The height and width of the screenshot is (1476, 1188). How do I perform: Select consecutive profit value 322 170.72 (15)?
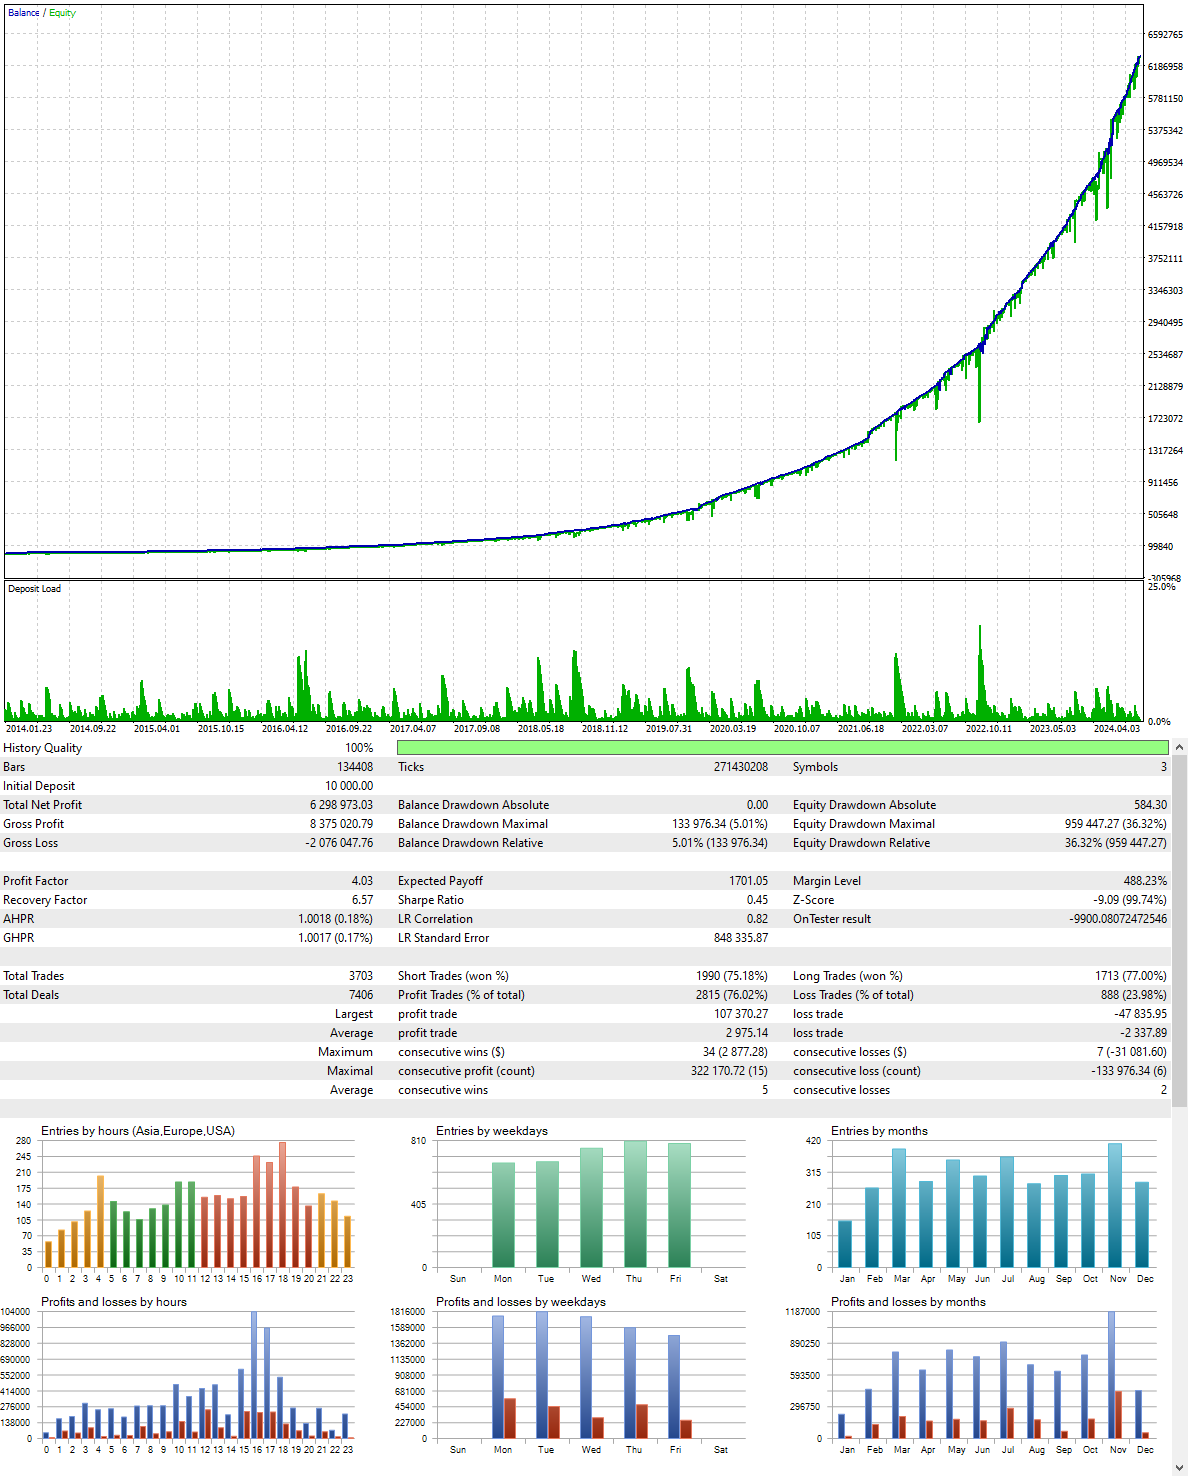(x=729, y=1071)
